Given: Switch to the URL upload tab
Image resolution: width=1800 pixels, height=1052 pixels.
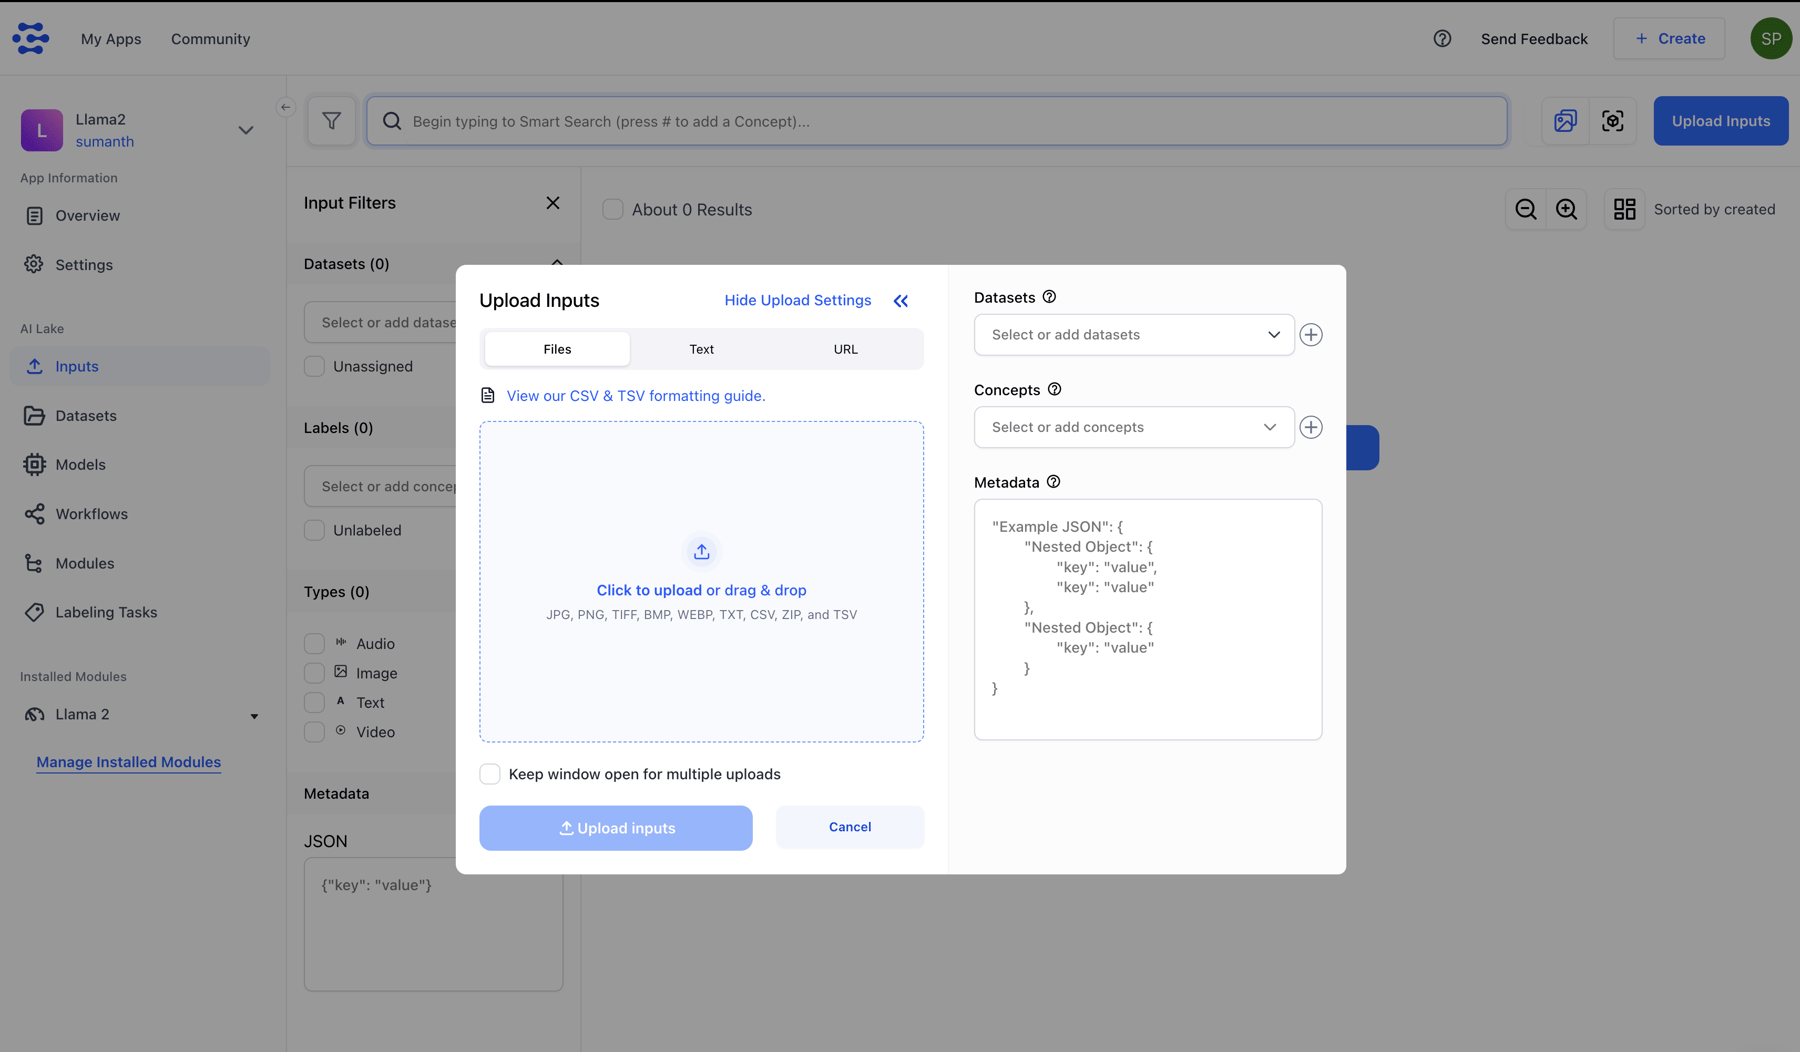Looking at the screenshot, I should click(845, 348).
